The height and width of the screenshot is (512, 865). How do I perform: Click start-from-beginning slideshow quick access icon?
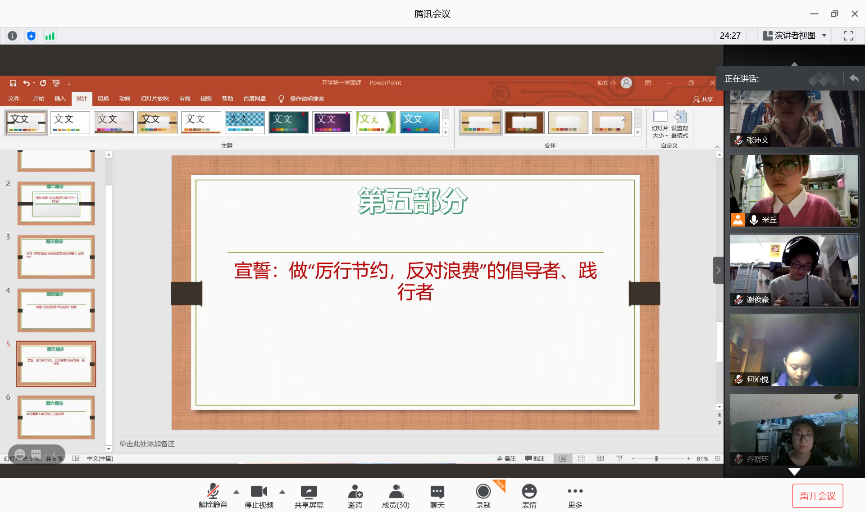[x=56, y=83]
